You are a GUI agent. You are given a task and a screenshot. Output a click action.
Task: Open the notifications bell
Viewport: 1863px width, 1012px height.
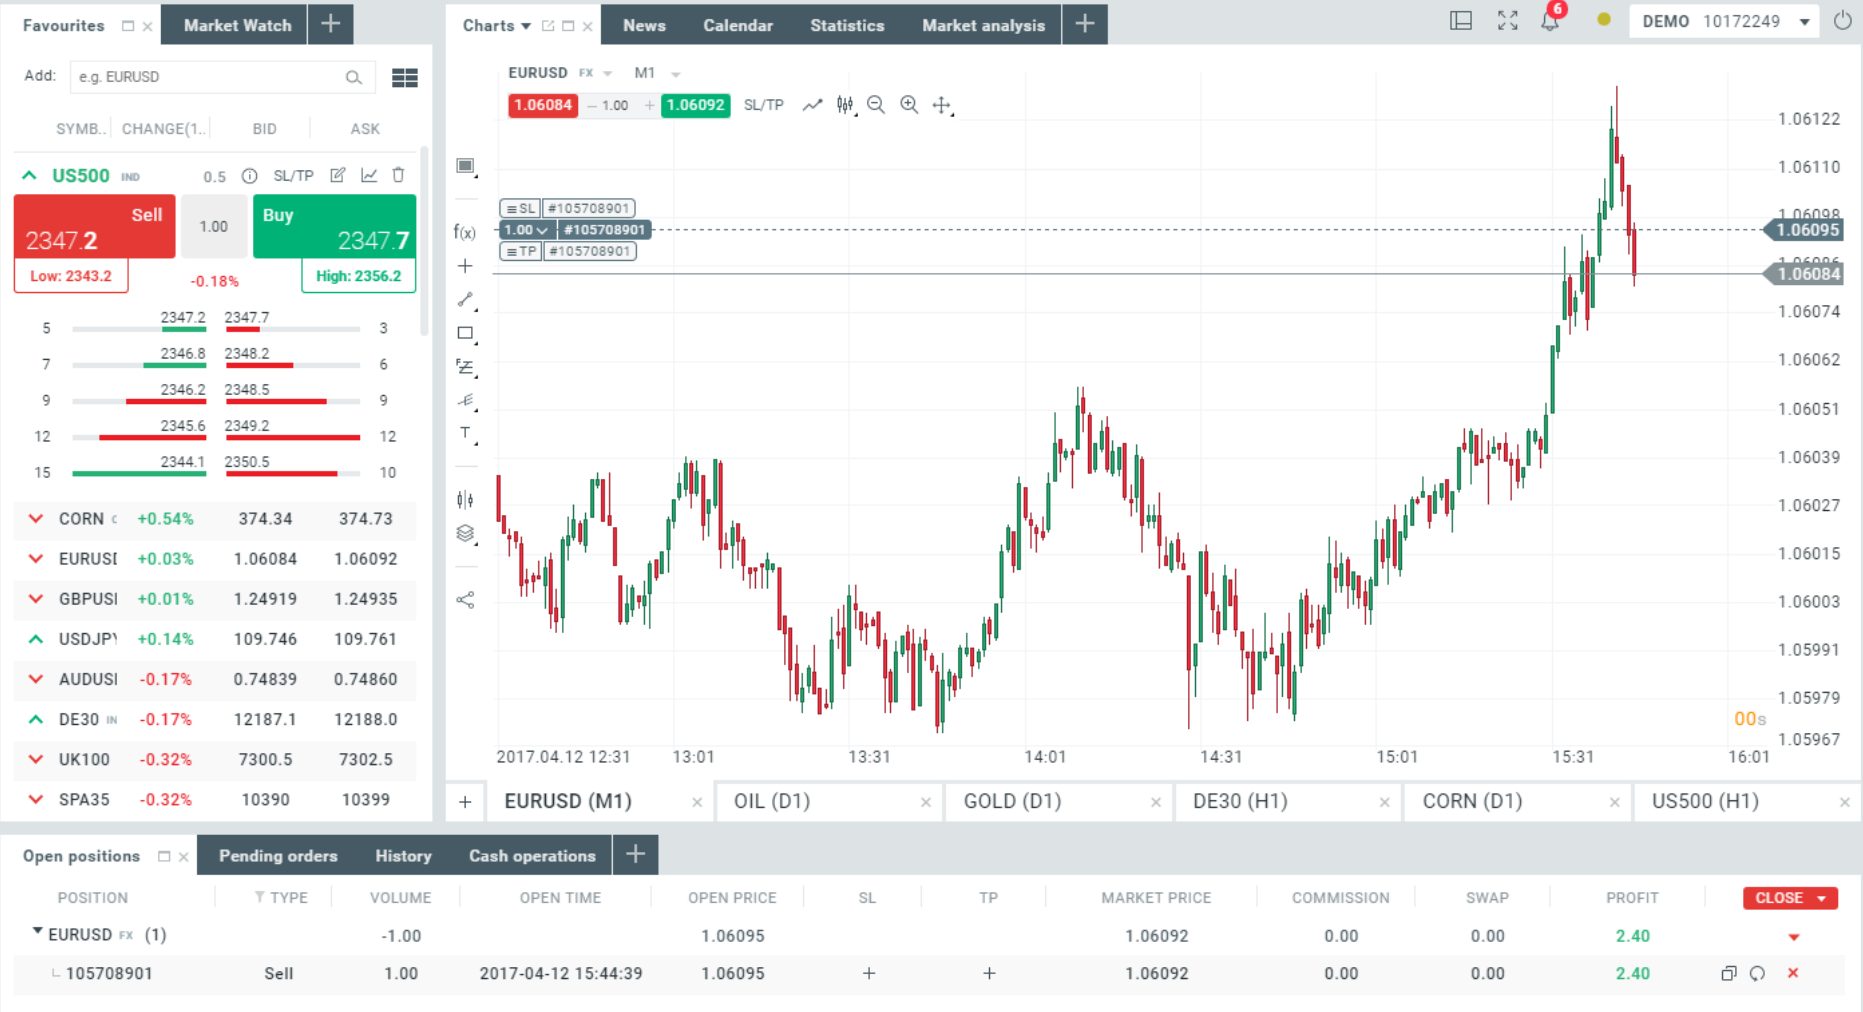(1550, 21)
